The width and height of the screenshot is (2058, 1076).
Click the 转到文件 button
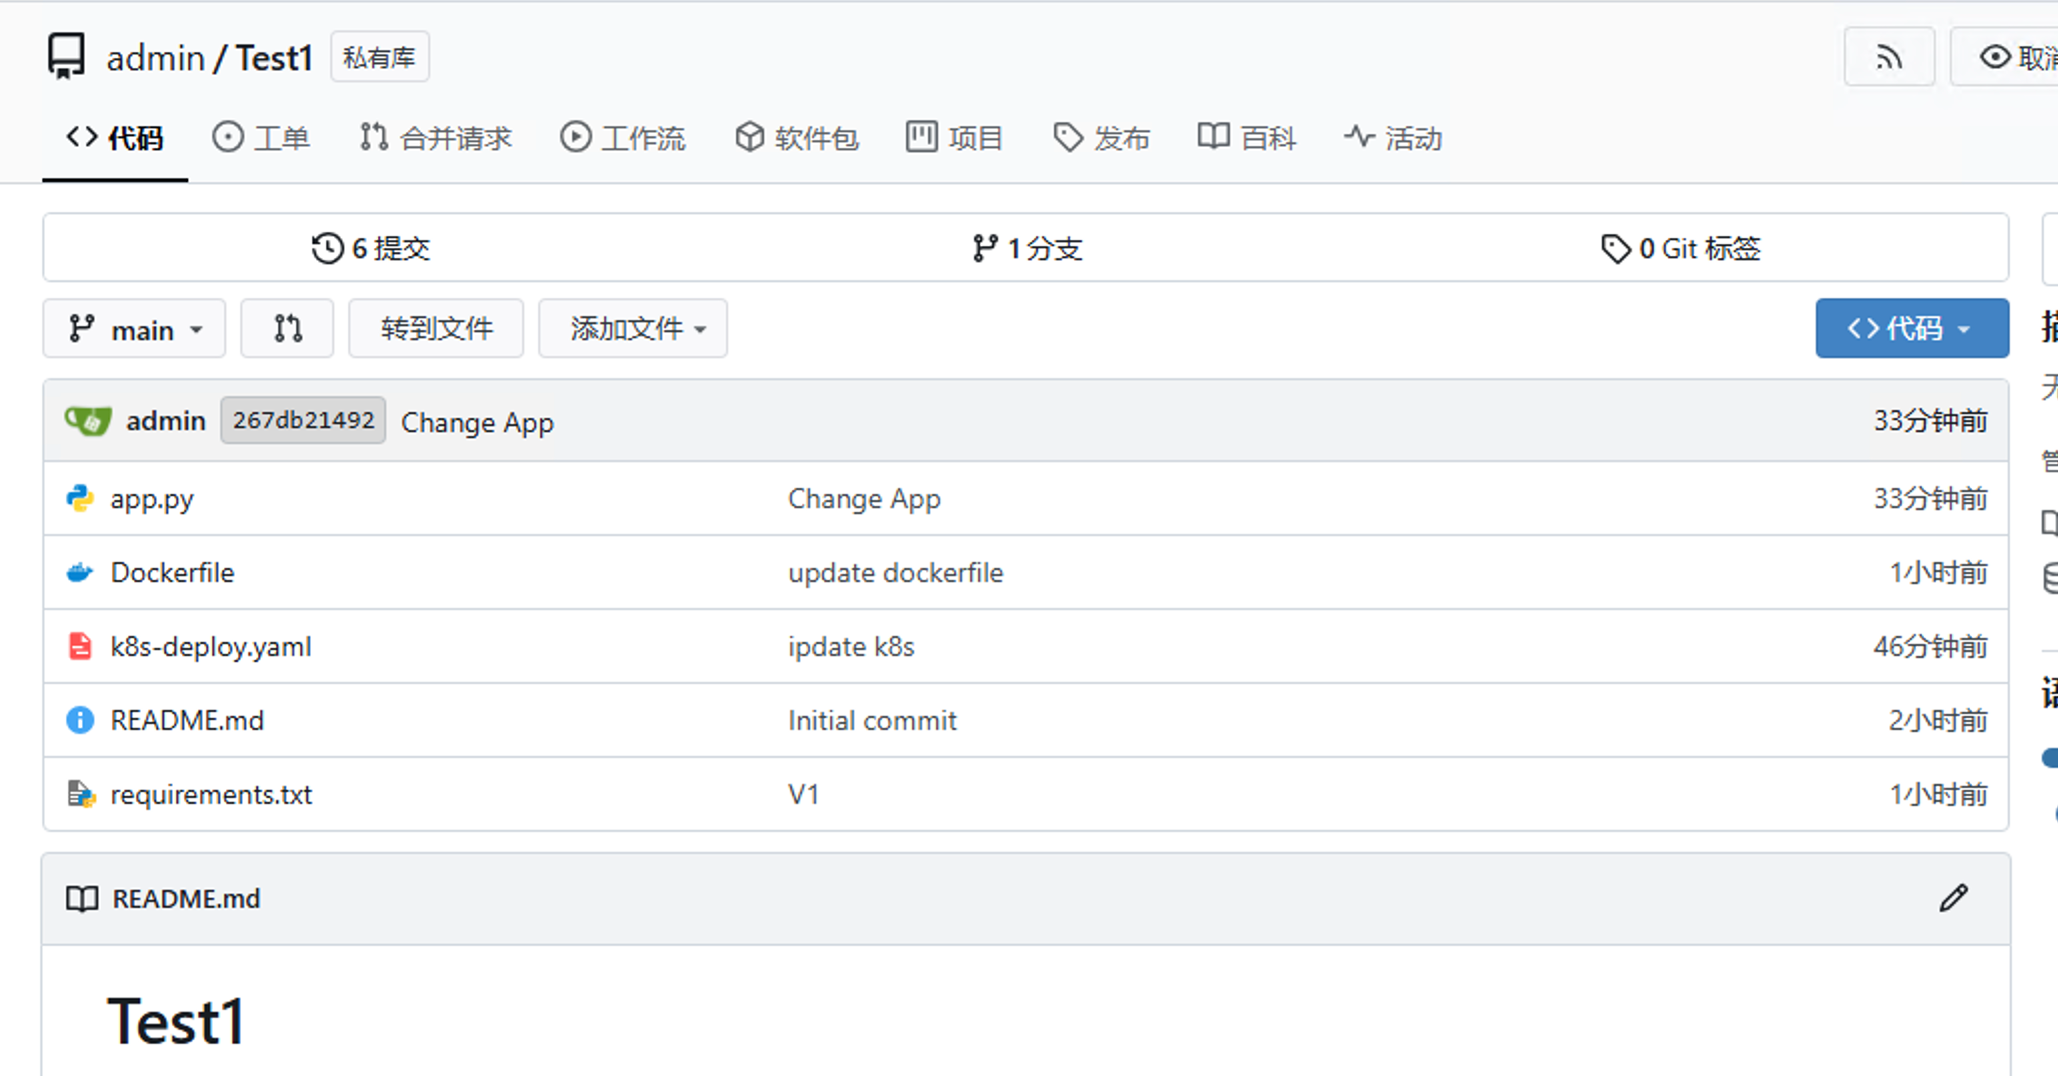pyautogui.click(x=436, y=328)
